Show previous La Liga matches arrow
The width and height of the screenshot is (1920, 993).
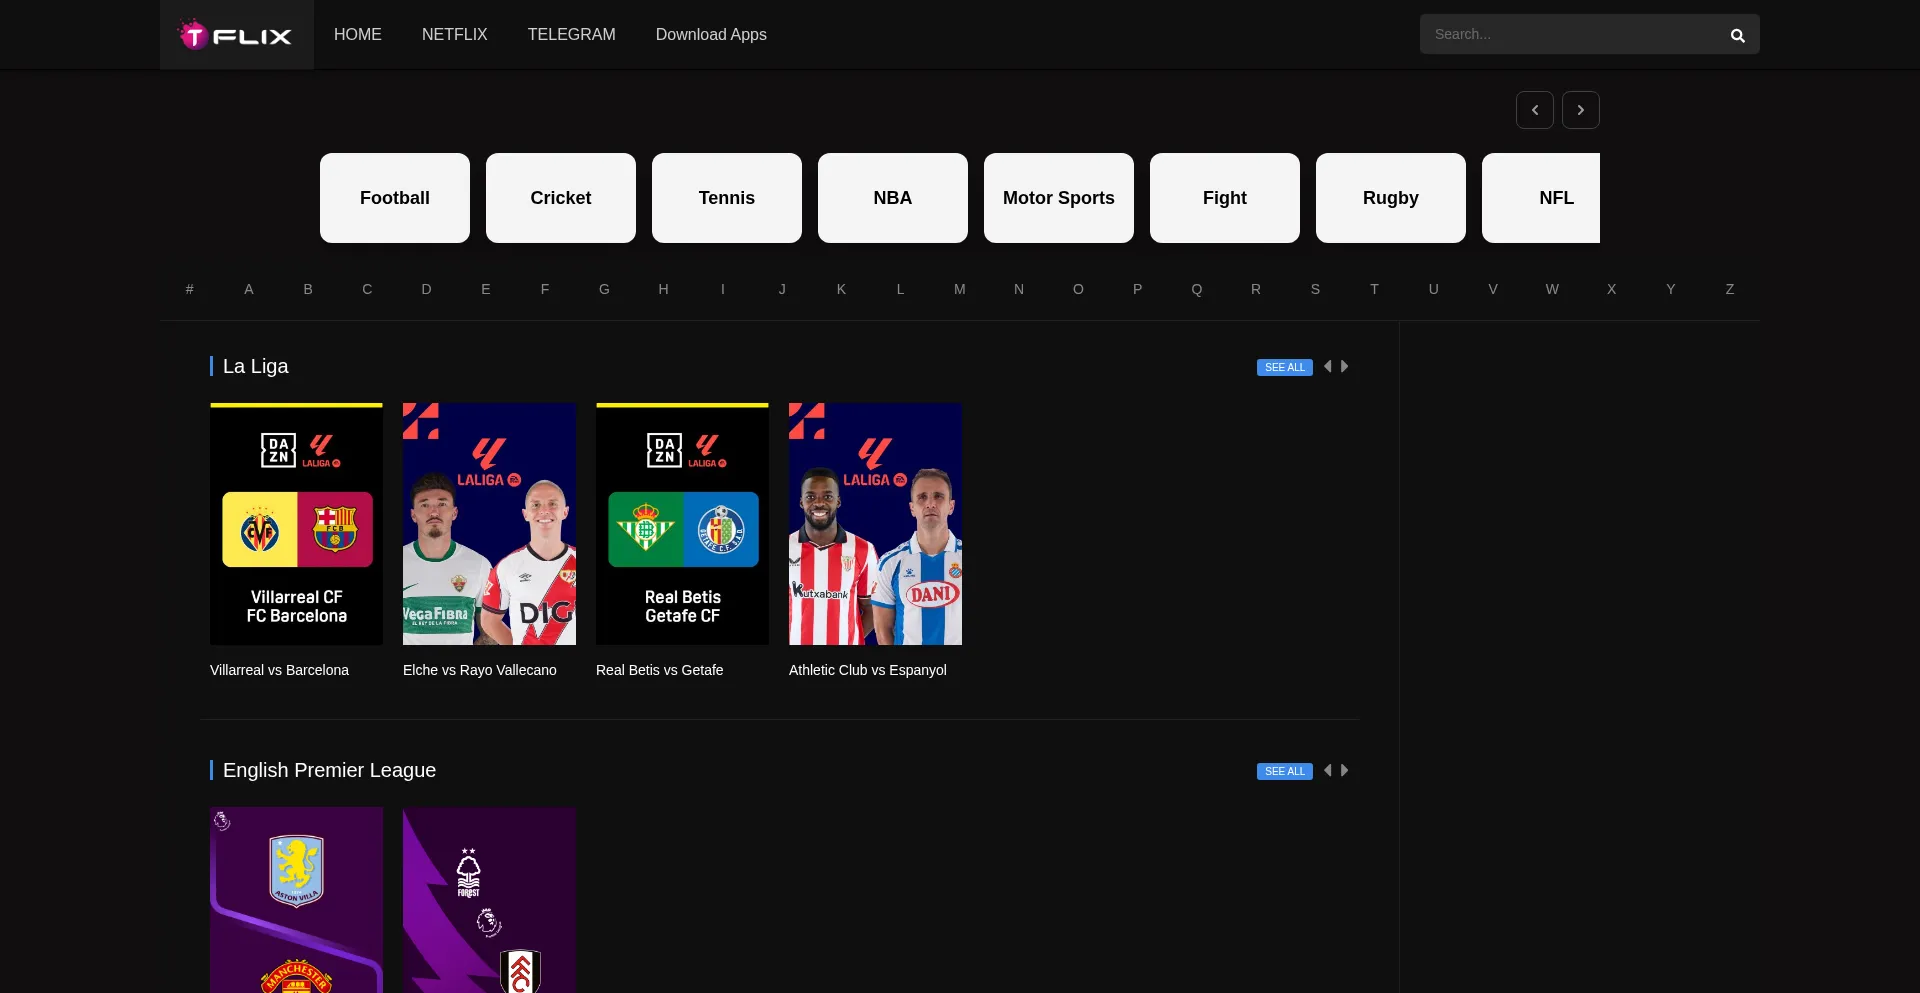tap(1328, 367)
